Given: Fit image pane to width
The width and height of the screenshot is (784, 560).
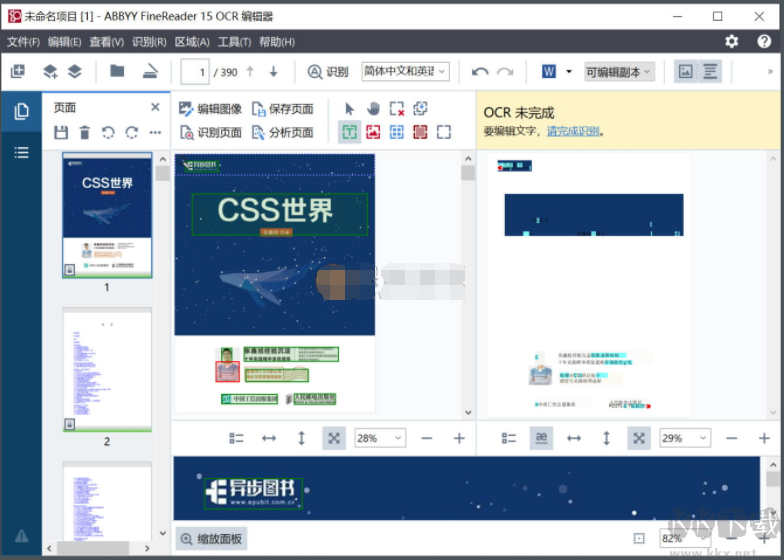Looking at the screenshot, I should point(269,438).
